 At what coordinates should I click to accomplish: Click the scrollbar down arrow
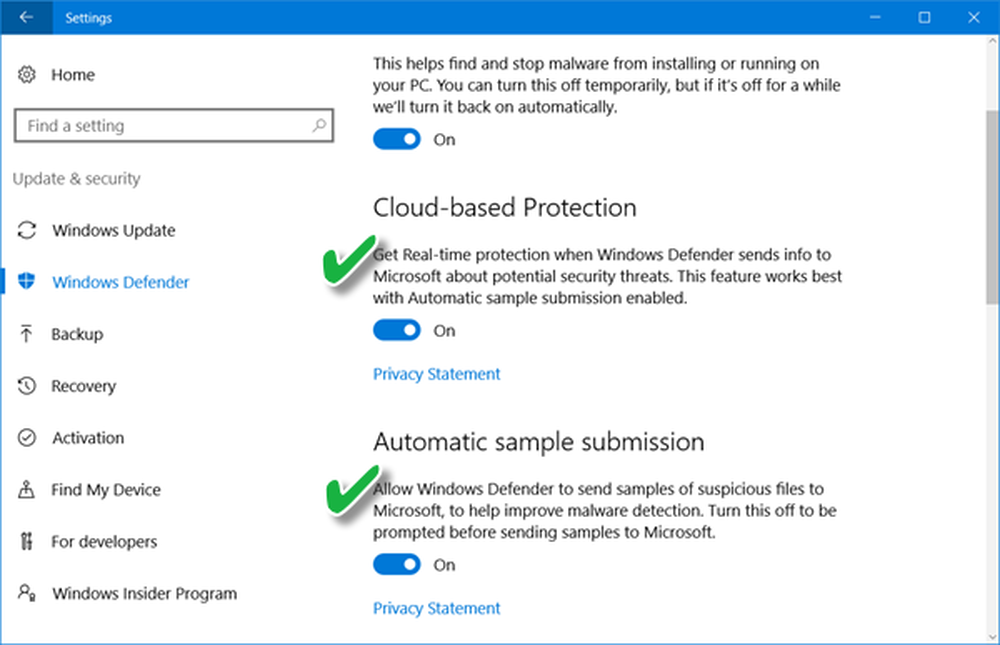(x=992, y=637)
